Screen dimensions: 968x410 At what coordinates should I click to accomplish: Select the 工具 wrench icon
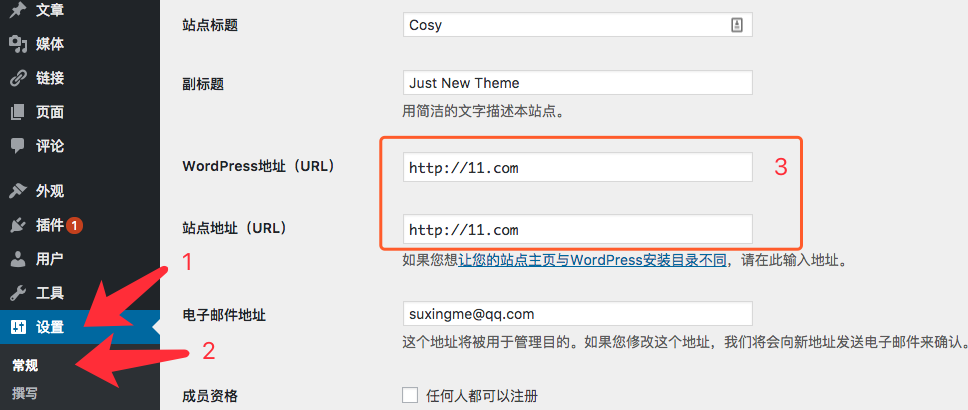tap(18, 293)
